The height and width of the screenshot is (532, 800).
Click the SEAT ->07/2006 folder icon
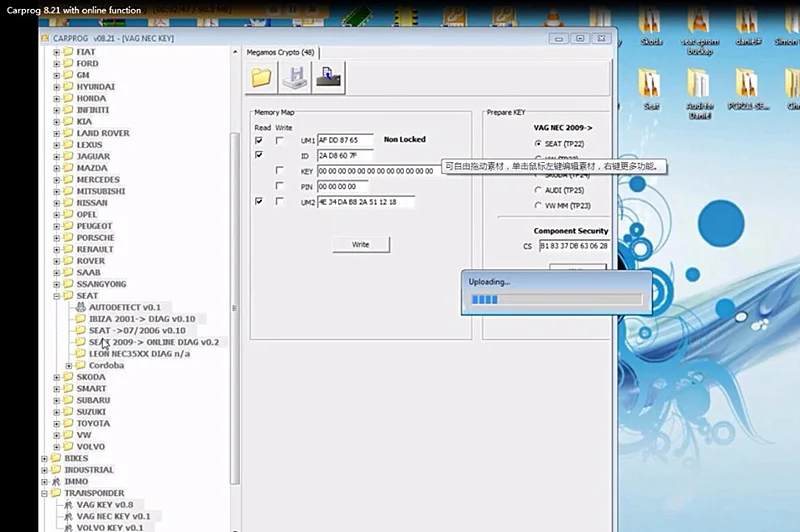pyautogui.click(x=81, y=331)
